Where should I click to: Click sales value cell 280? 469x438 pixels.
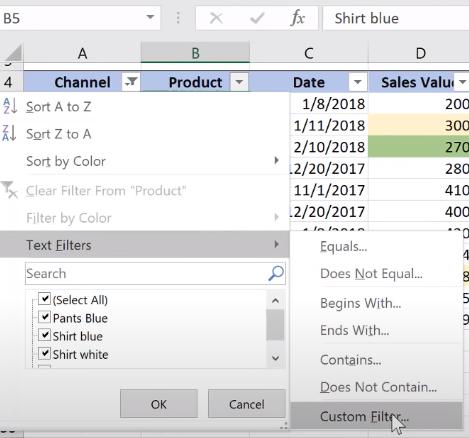(419, 168)
